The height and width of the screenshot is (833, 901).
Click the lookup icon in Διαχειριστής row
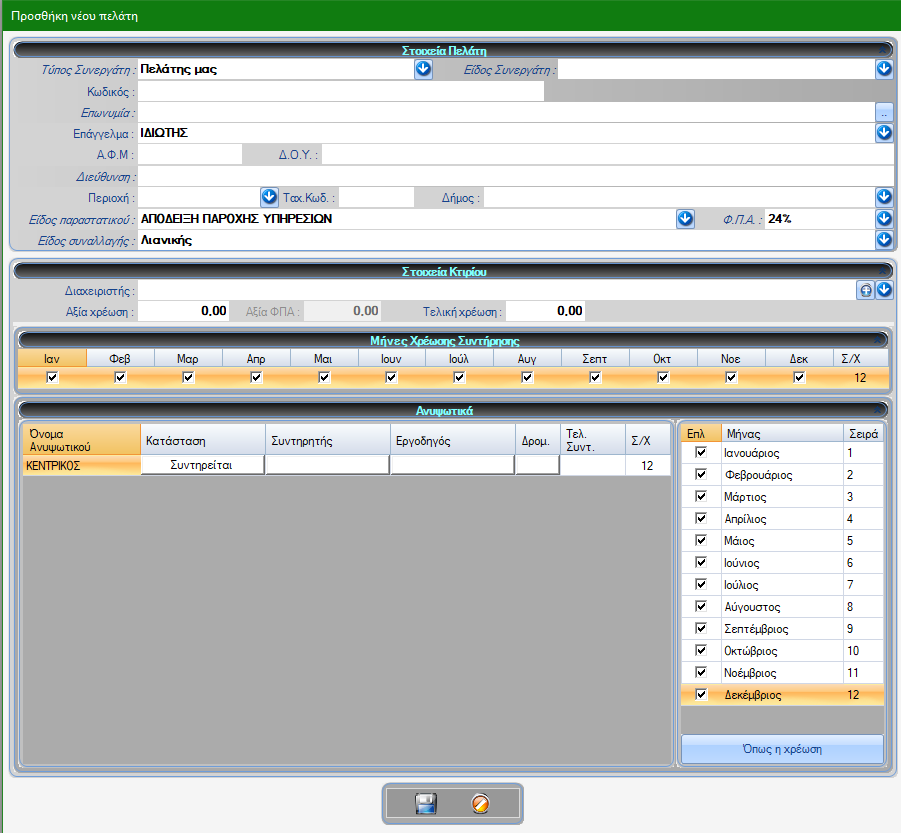pyautogui.click(x=867, y=290)
